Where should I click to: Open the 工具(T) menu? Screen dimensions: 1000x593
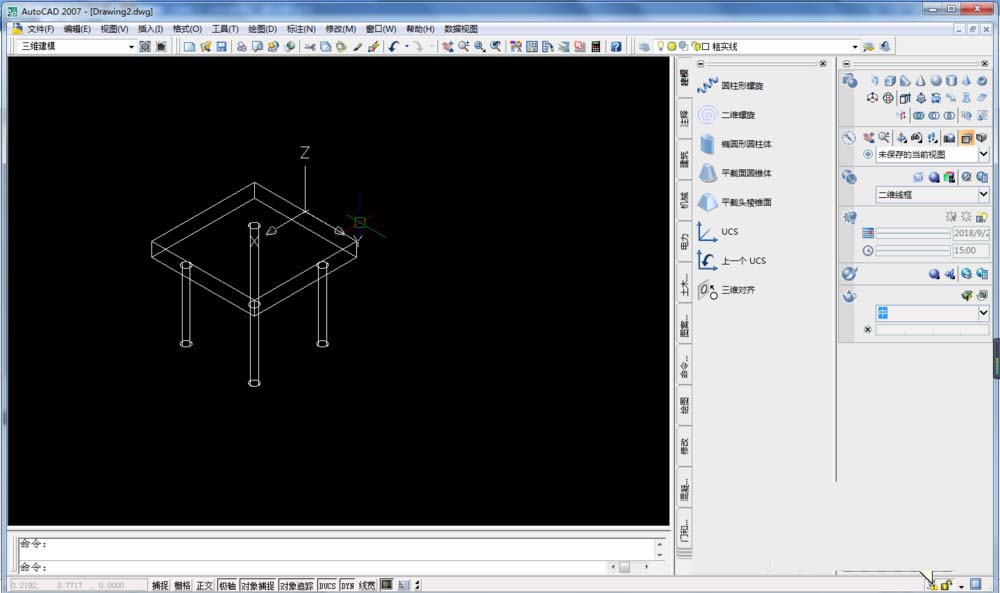coord(226,28)
